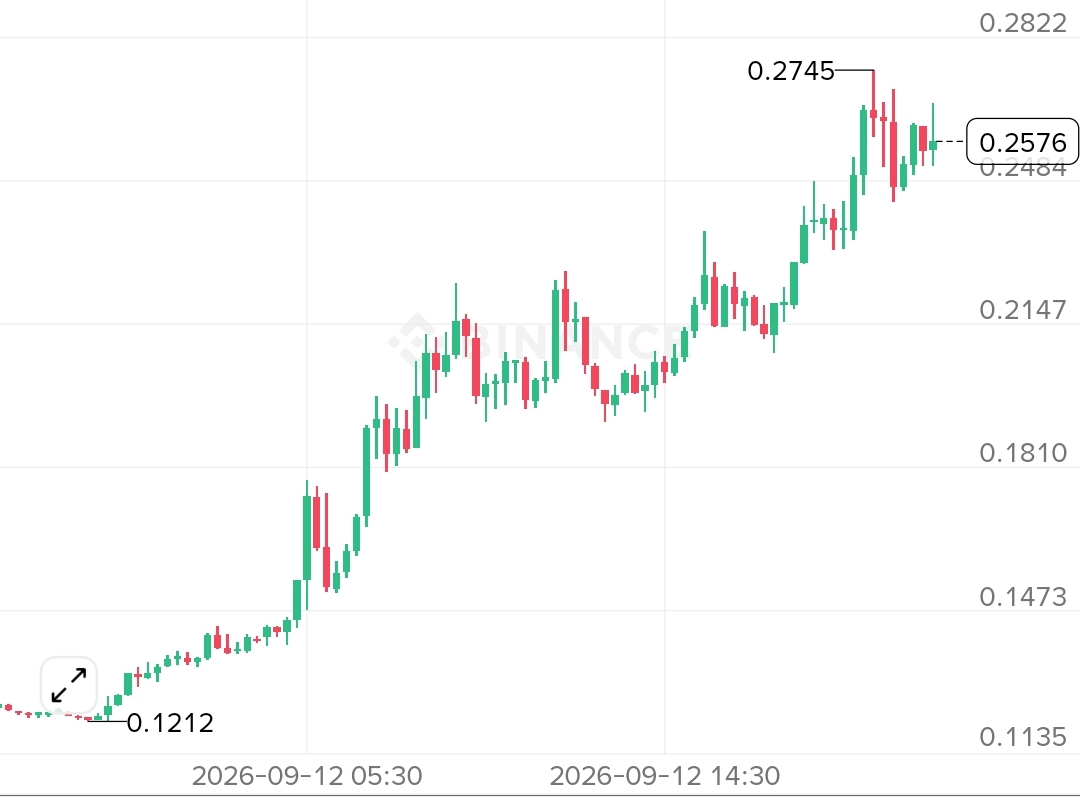Click the 0.2745 high price marker
The image size is (1080, 809).
(x=791, y=71)
